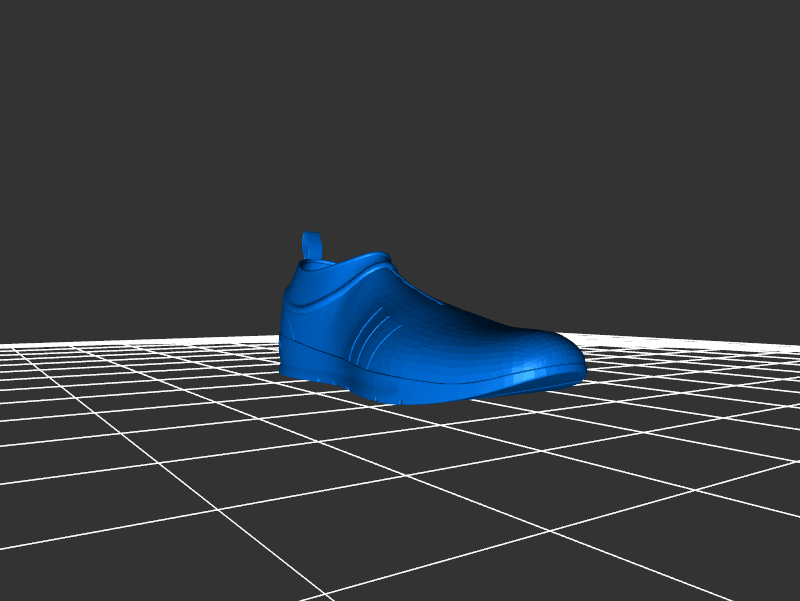Click the shoe's ankle collar opening

345,263
